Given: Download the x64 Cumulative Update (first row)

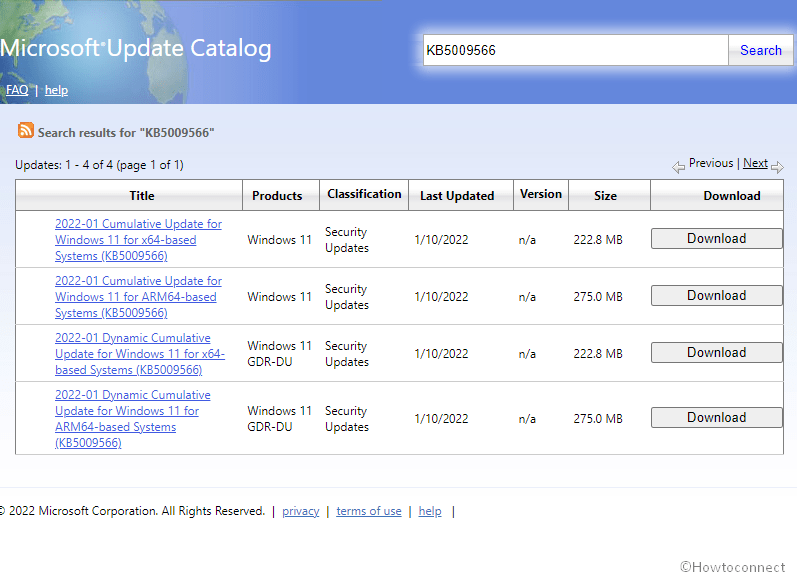Looking at the screenshot, I should click(x=716, y=239).
